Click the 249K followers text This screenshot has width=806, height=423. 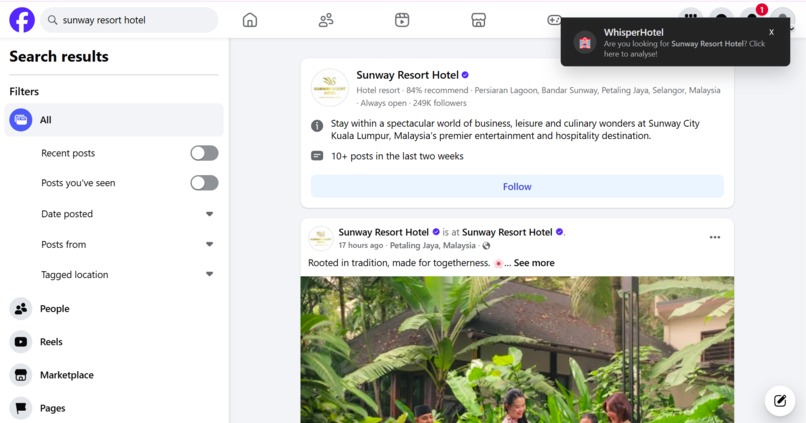point(439,103)
